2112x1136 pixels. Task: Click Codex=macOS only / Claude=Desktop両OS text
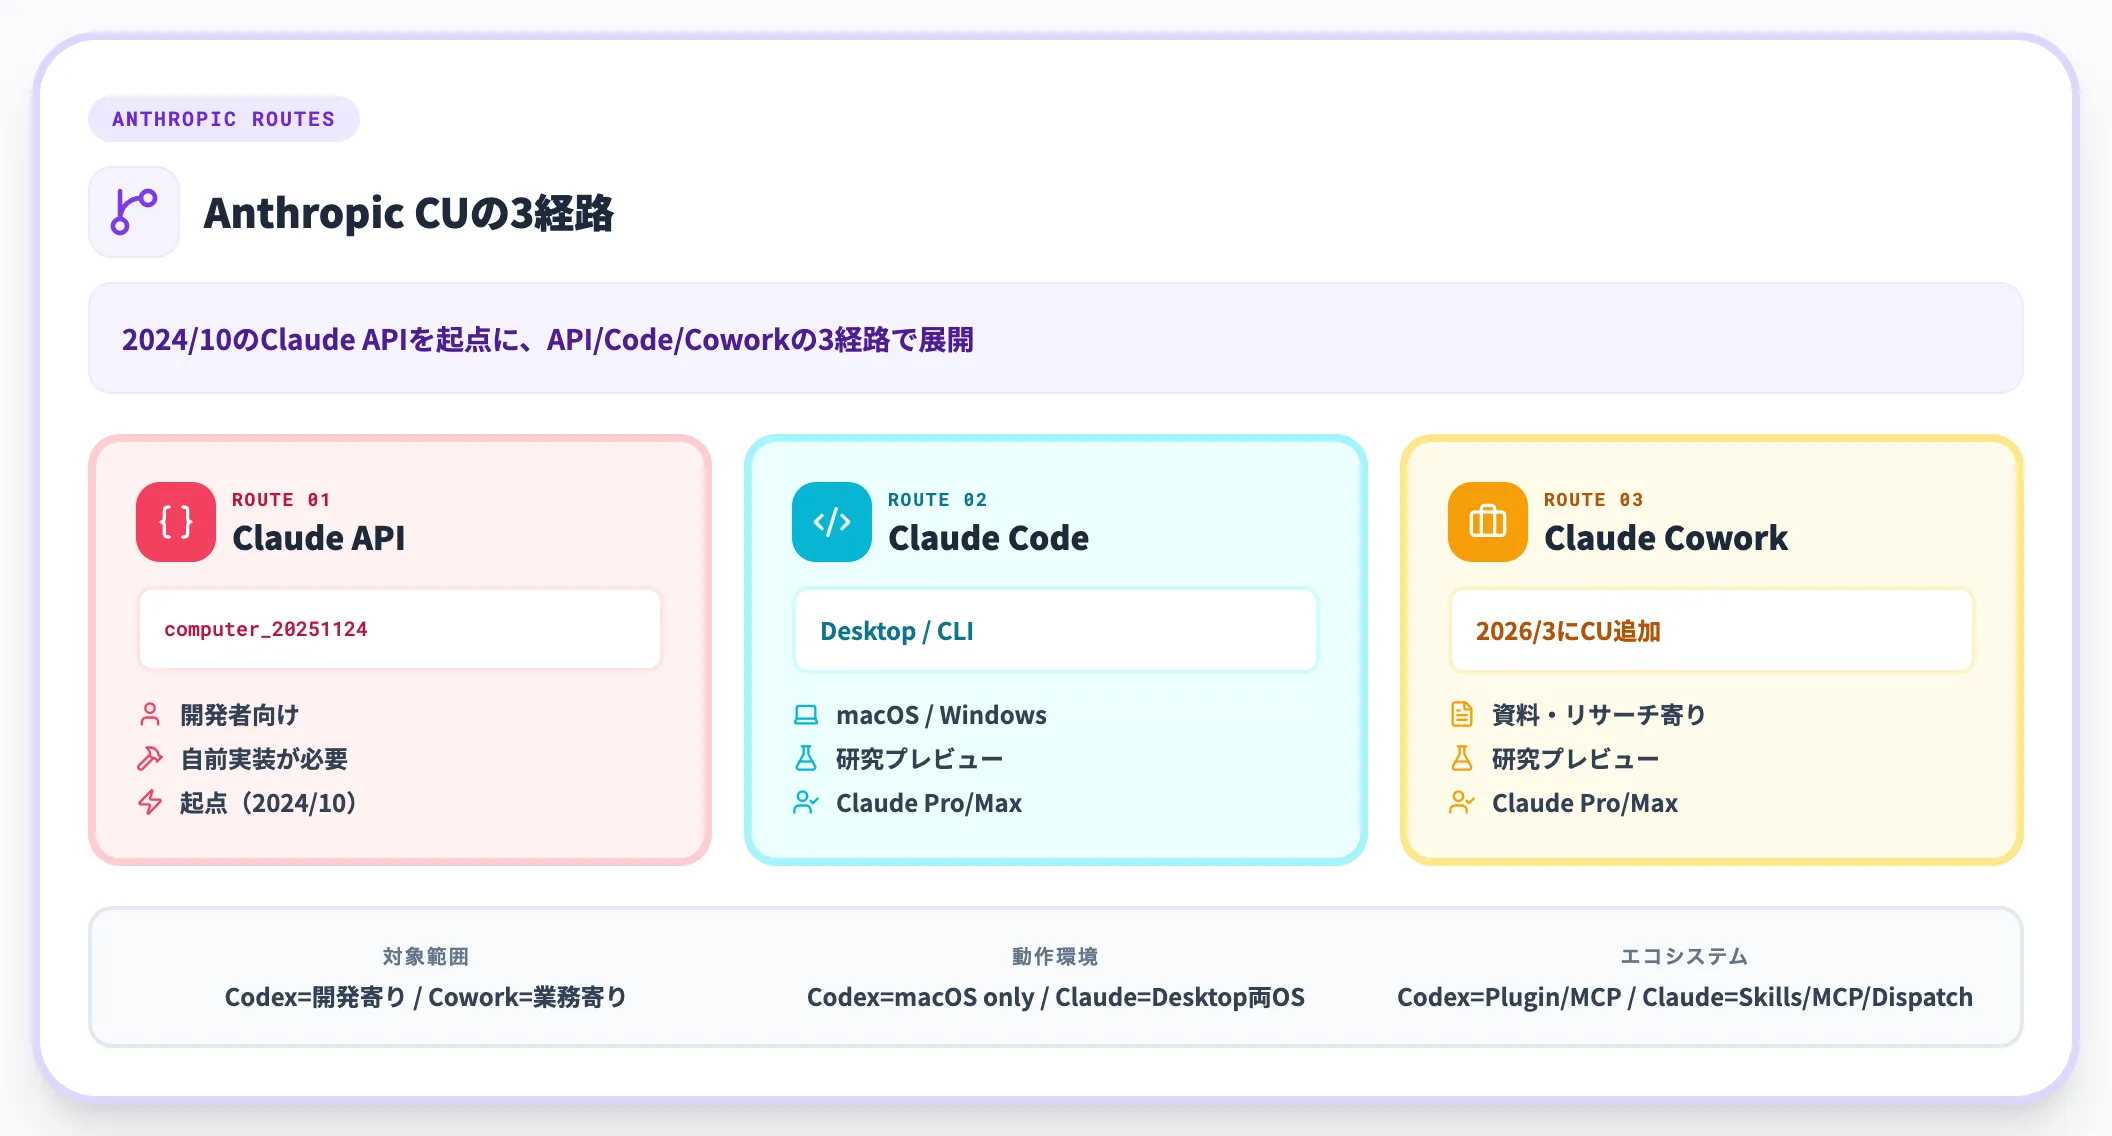click(1056, 997)
